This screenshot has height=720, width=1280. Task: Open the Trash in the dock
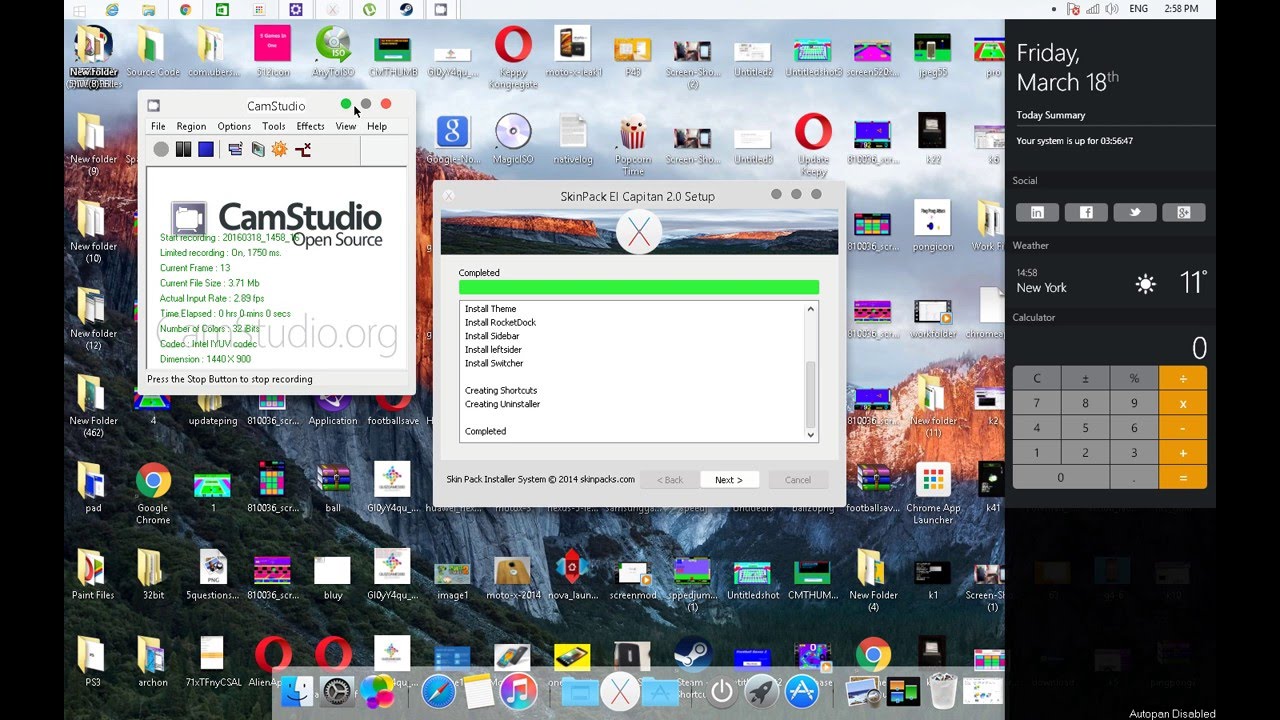(943, 691)
